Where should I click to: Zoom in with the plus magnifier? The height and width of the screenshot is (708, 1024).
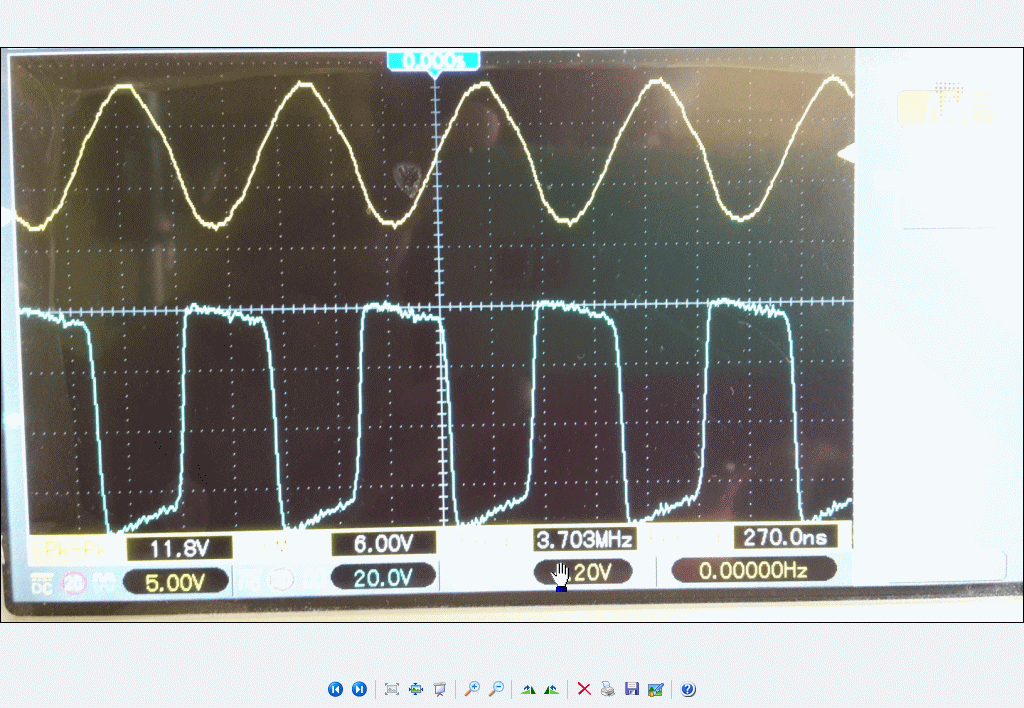tap(472, 689)
